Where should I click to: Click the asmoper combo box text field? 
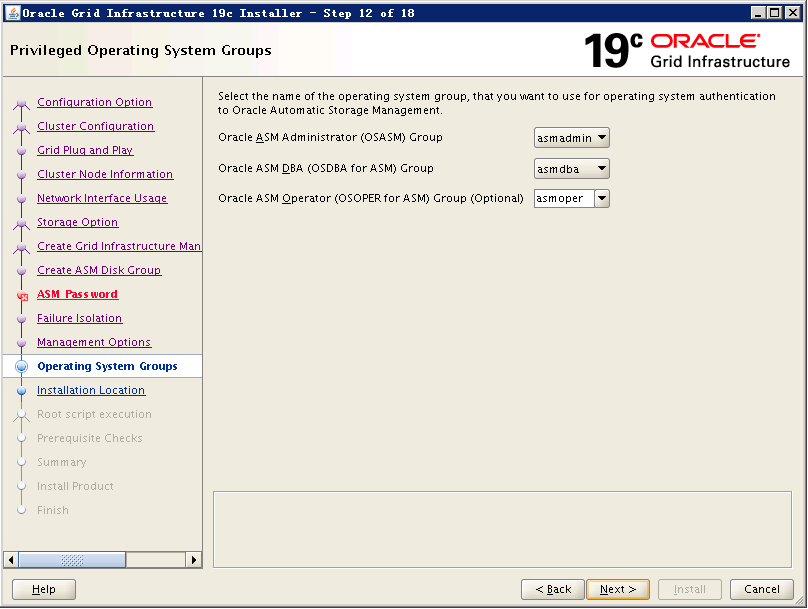pyautogui.click(x=564, y=198)
